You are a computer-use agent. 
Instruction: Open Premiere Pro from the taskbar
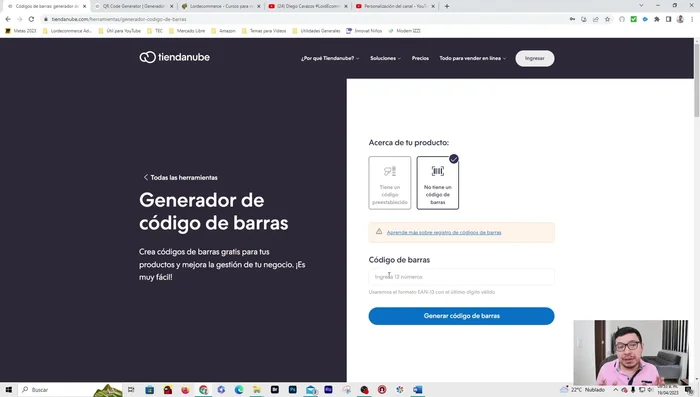tap(328, 389)
